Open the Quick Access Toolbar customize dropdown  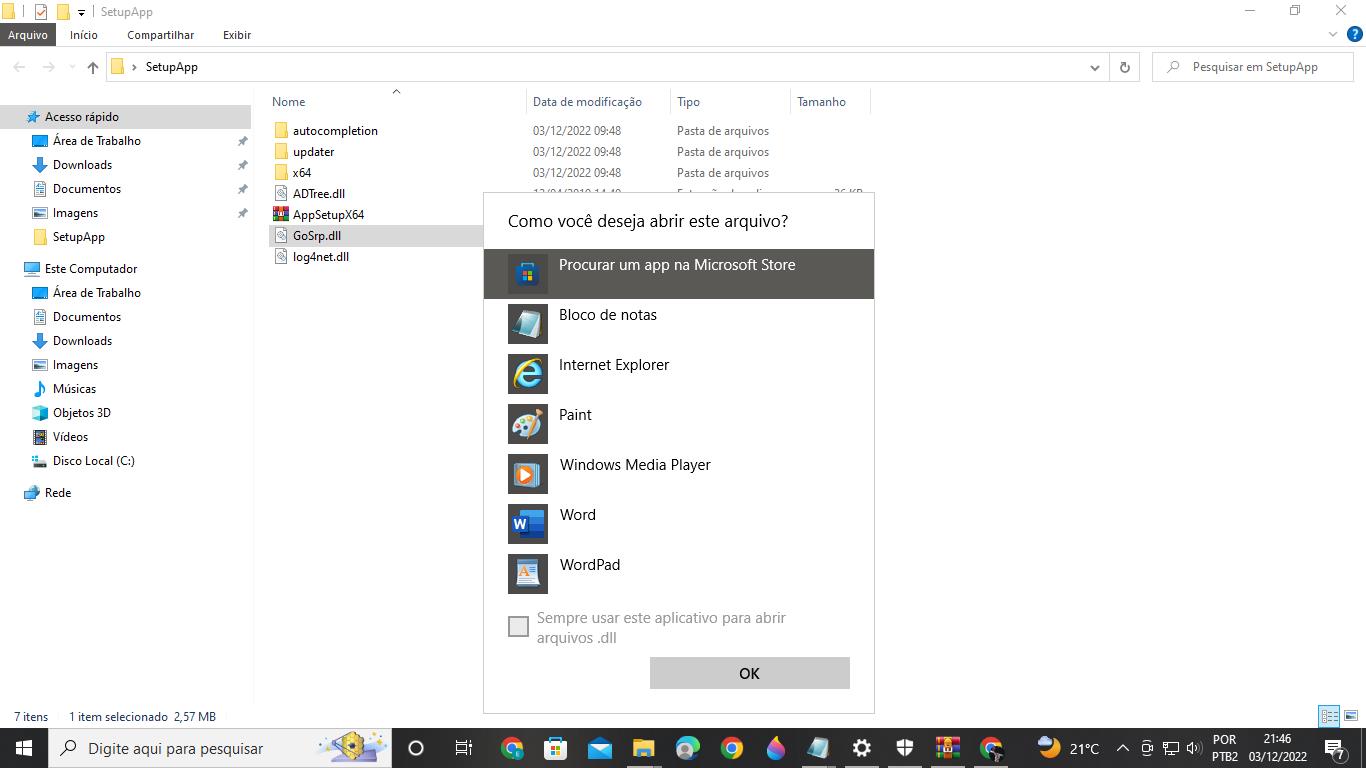tap(81, 12)
